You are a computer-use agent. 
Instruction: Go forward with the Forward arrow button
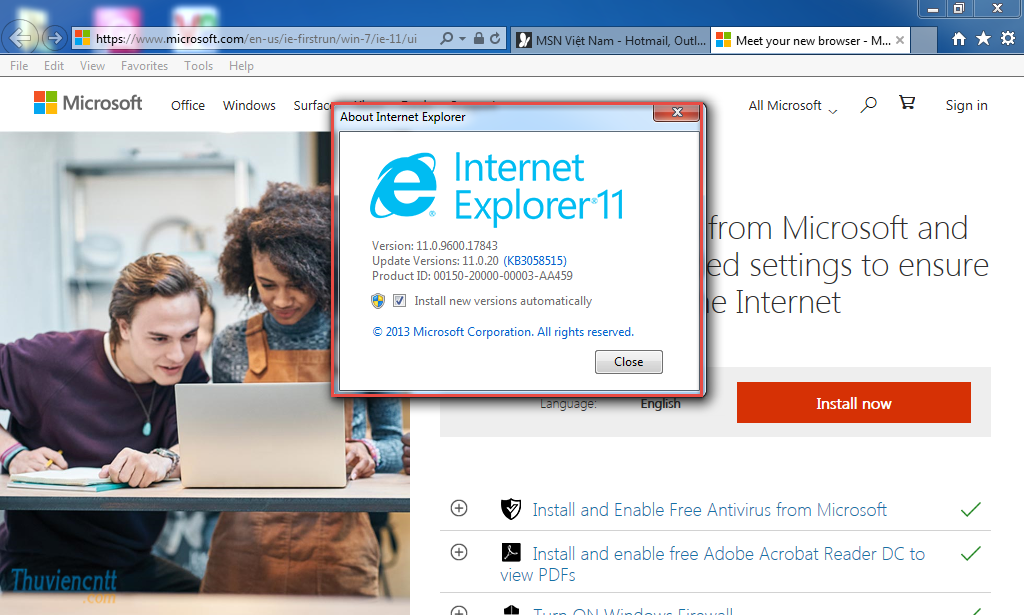click(x=55, y=39)
